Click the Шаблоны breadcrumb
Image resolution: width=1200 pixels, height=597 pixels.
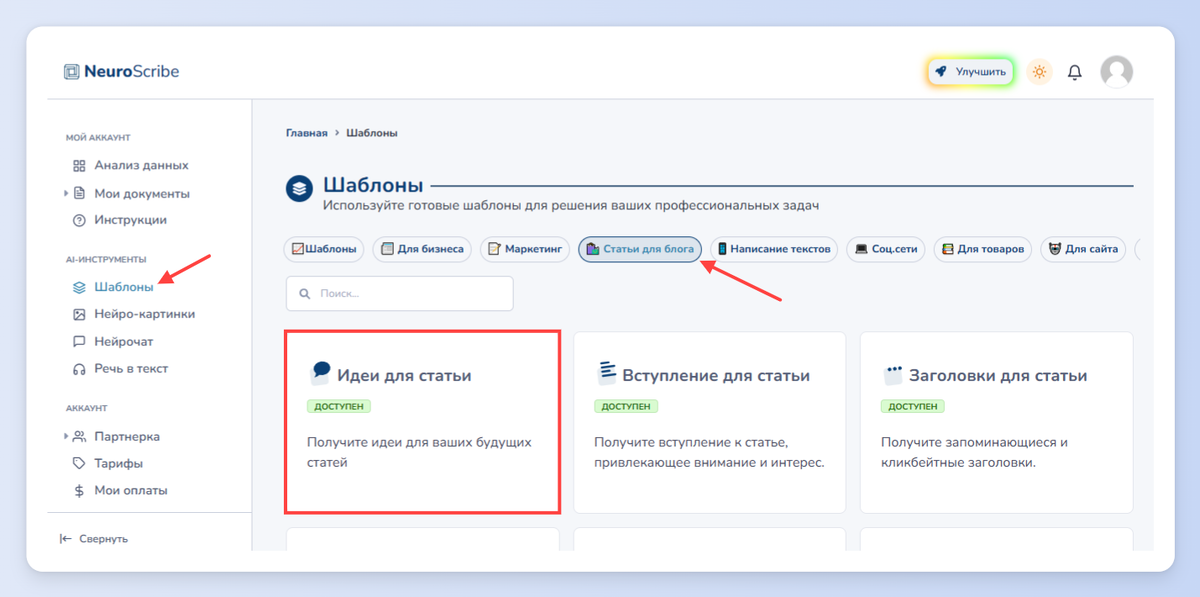coord(372,133)
